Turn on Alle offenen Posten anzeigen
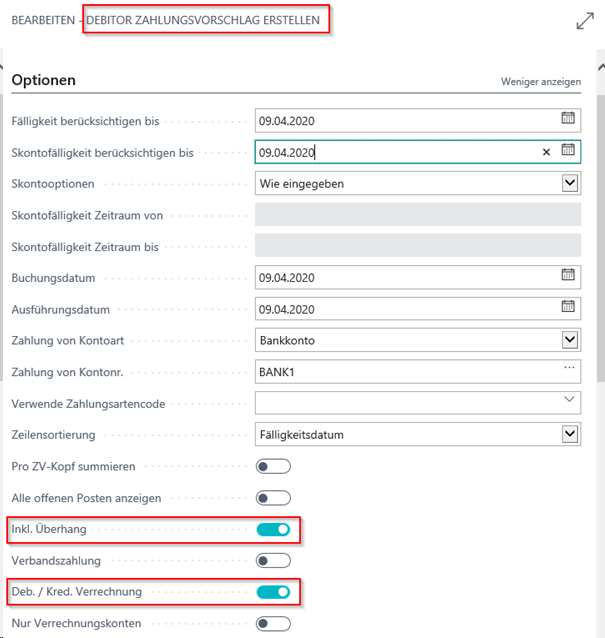605x638 pixels. pyautogui.click(x=273, y=498)
